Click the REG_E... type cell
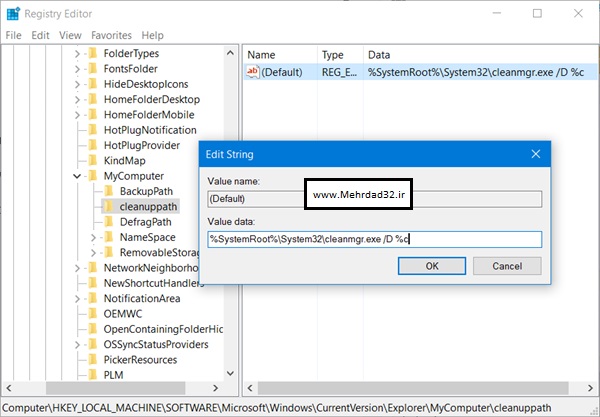The height and width of the screenshot is (417, 600). coord(339,72)
